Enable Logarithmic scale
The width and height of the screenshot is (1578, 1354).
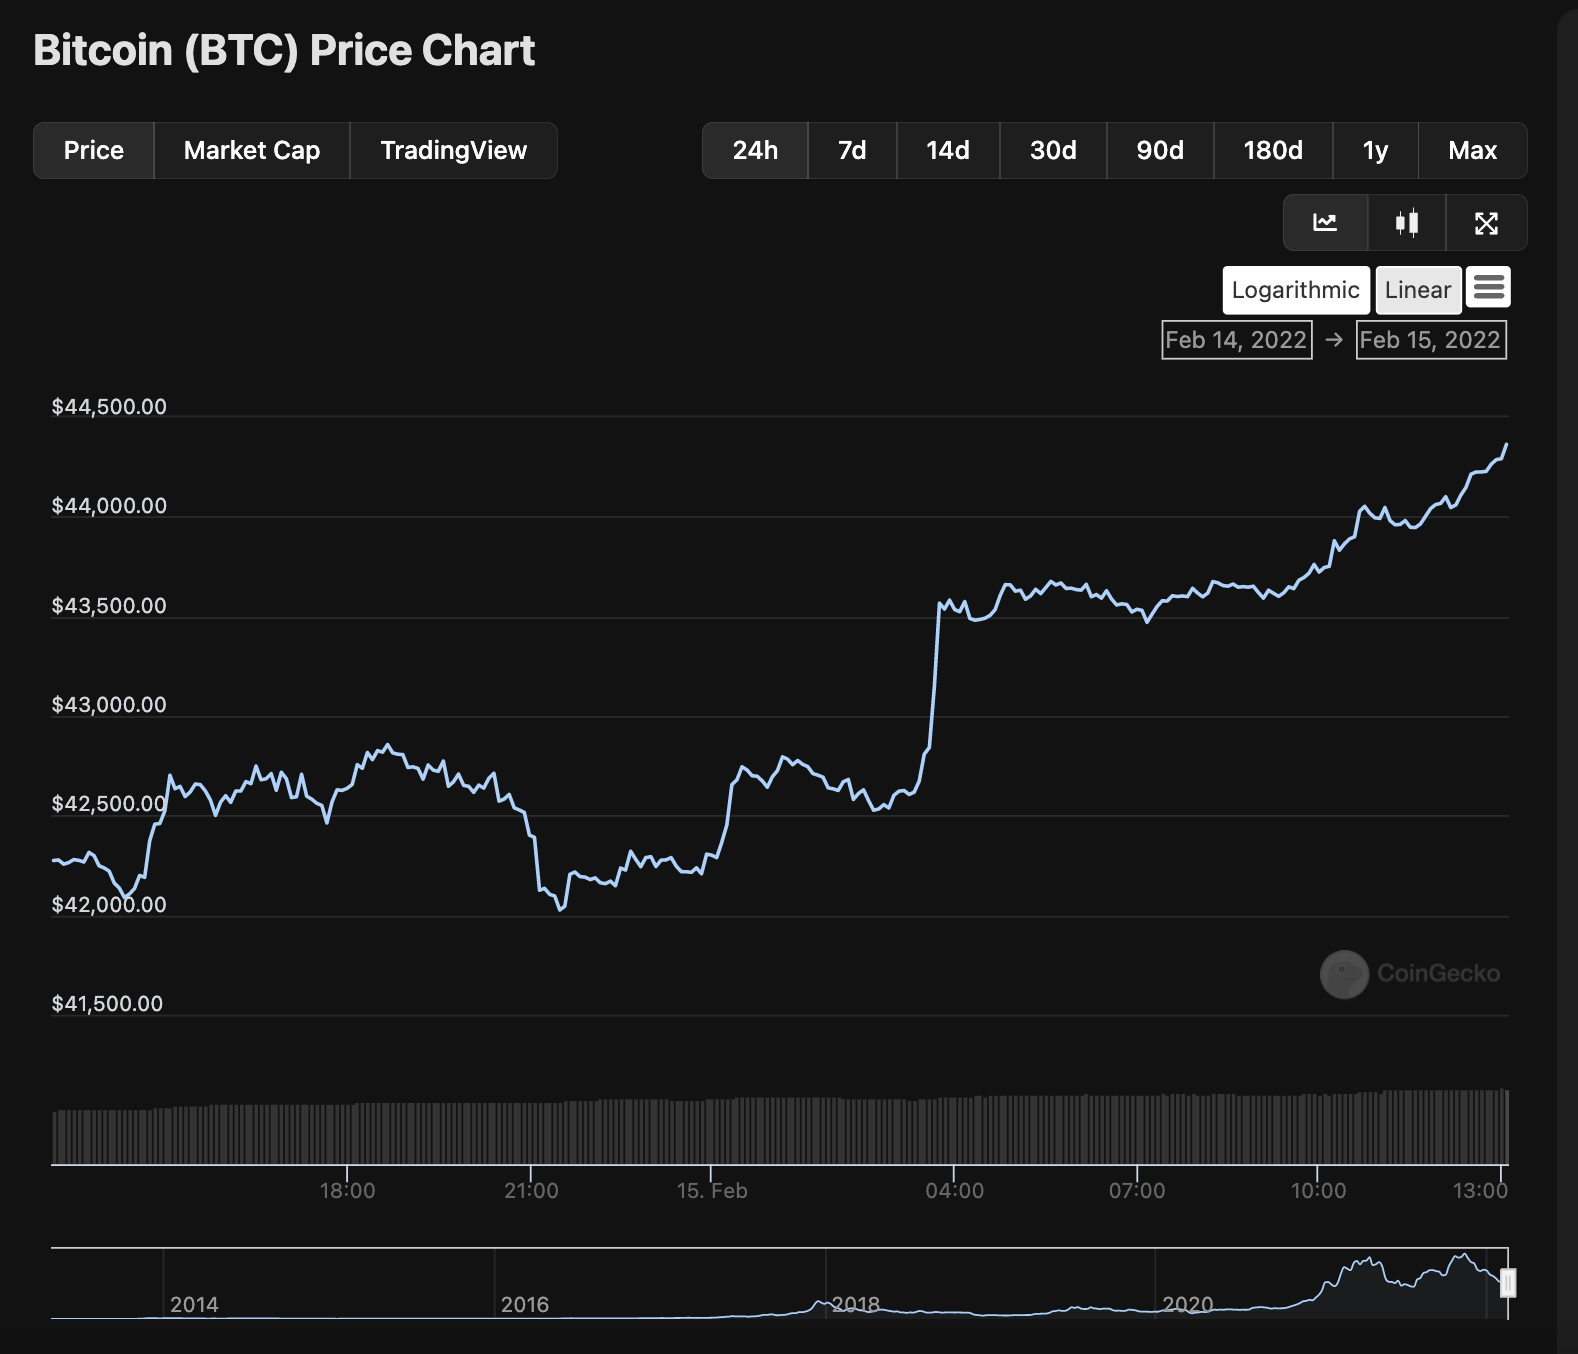point(1296,290)
